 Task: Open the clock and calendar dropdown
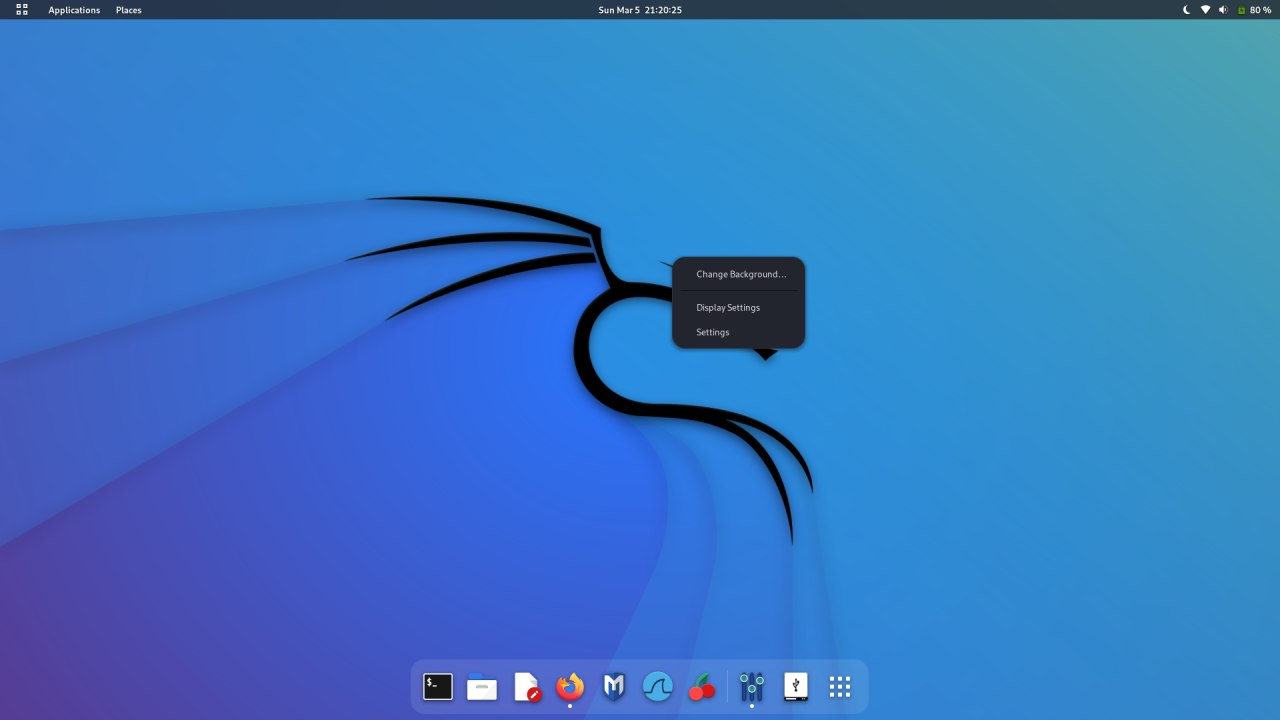click(640, 10)
